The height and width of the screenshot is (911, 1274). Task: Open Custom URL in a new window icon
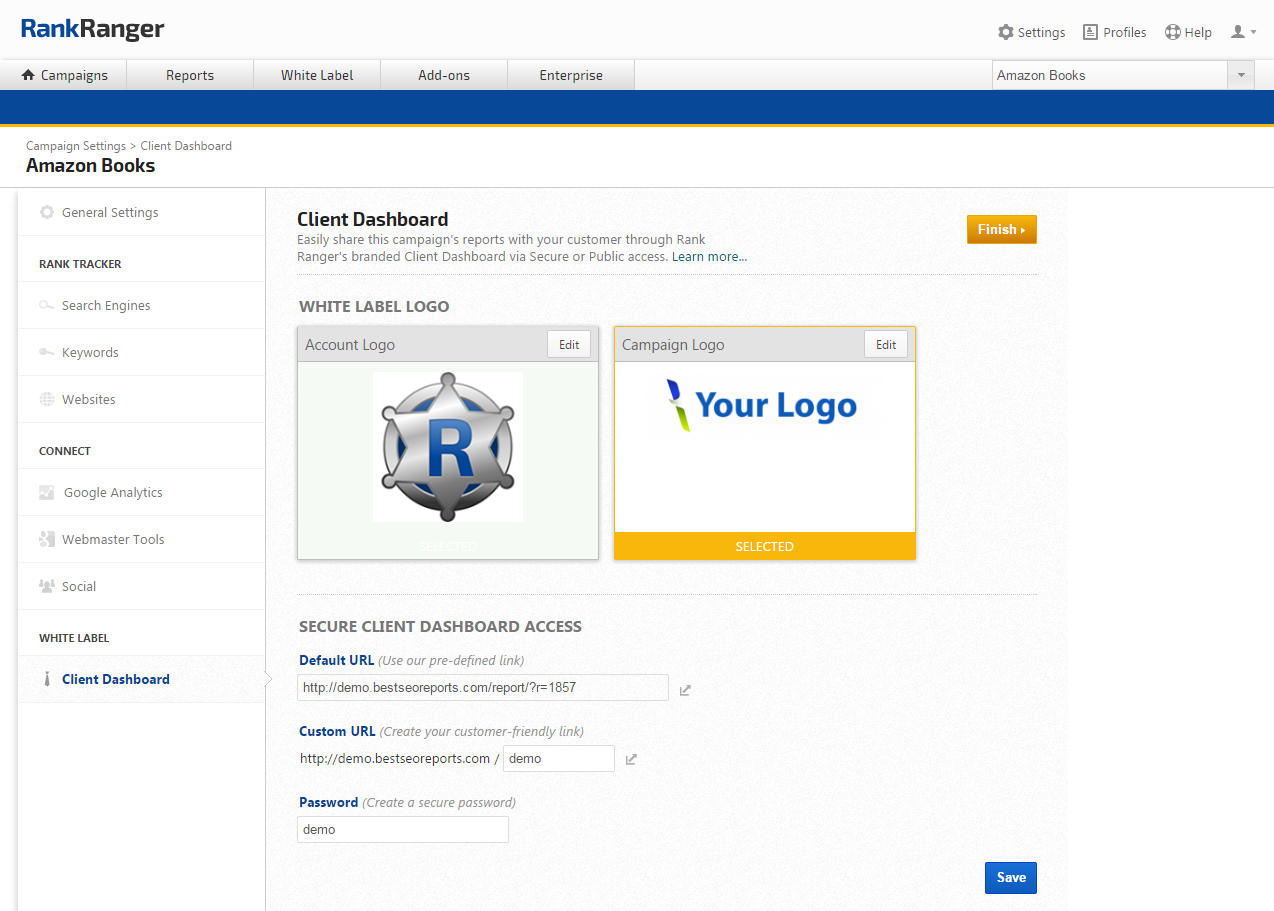point(631,760)
